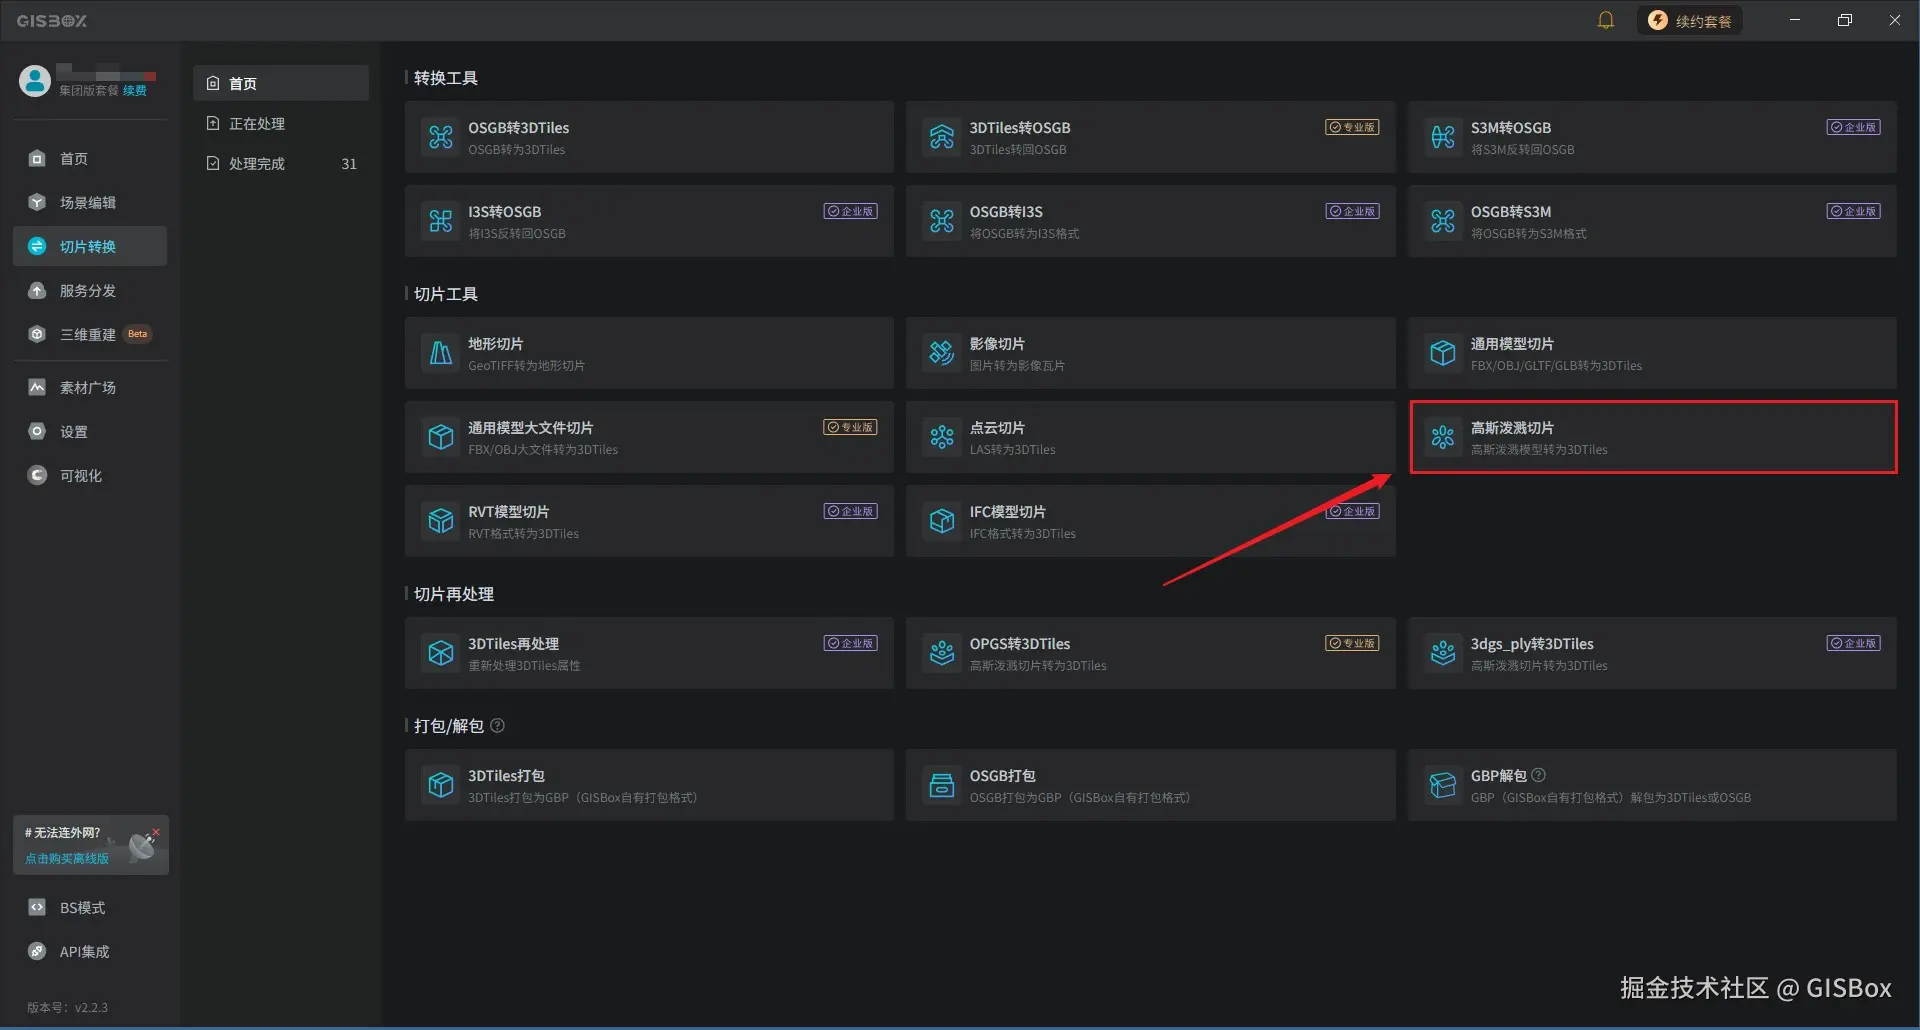Open 设置 in the sidebar

point(90,431)
